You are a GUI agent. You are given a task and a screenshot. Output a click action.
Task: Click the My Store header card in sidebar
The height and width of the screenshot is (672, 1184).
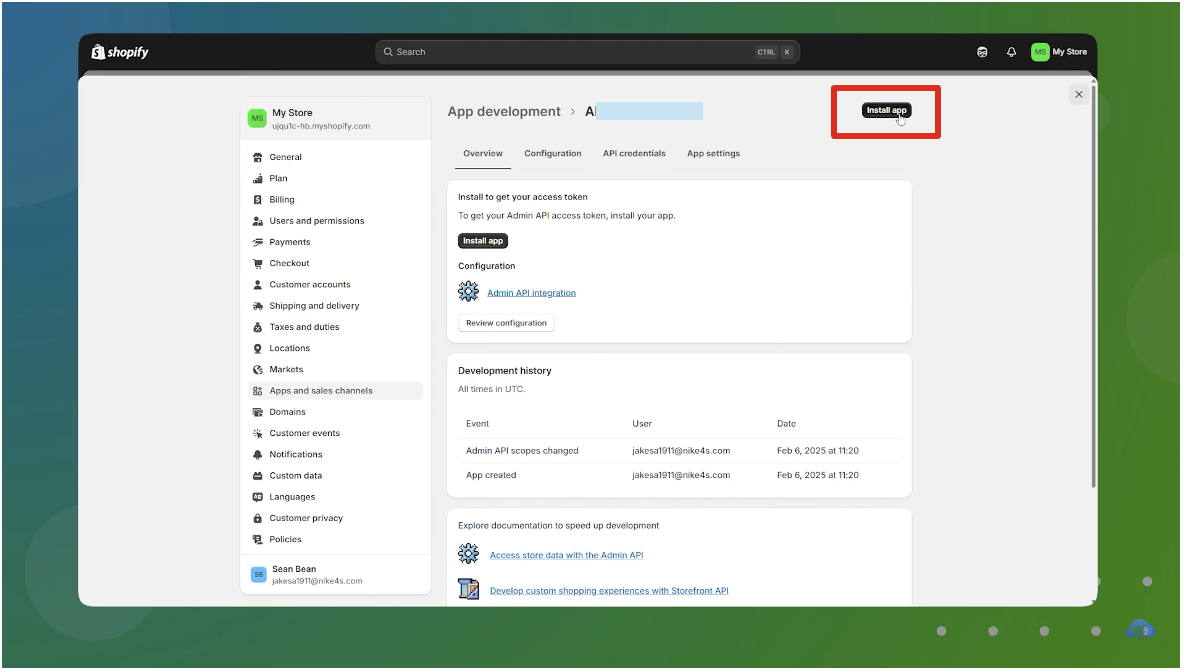(x=335, y=119)
